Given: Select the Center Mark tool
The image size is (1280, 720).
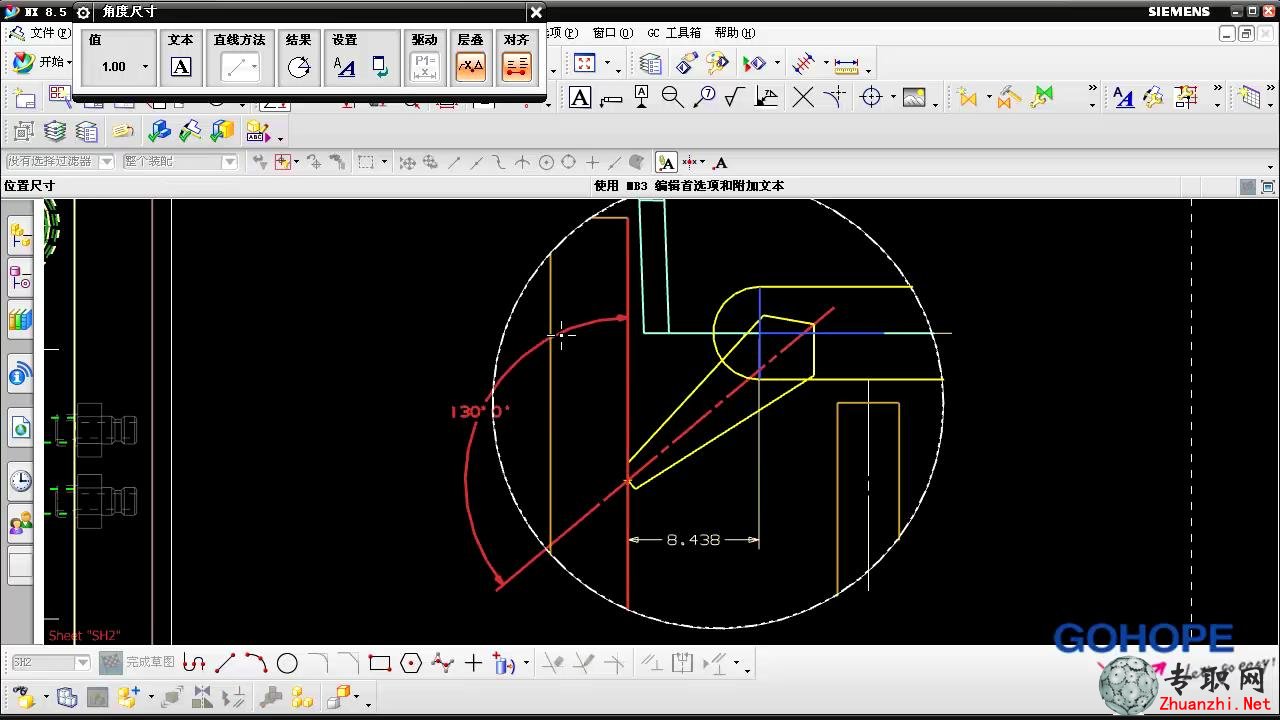Looking at the screenshot, I should click(x=872, y=97).
